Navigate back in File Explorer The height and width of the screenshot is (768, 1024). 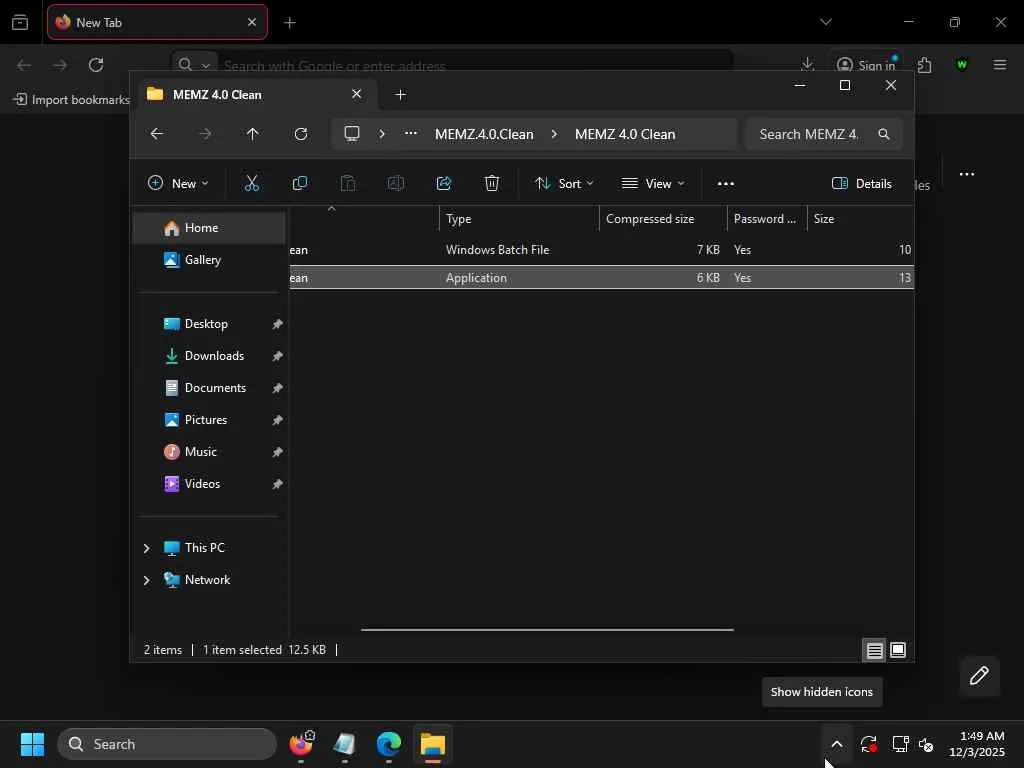pyautogui.click(x=157, y=134)
